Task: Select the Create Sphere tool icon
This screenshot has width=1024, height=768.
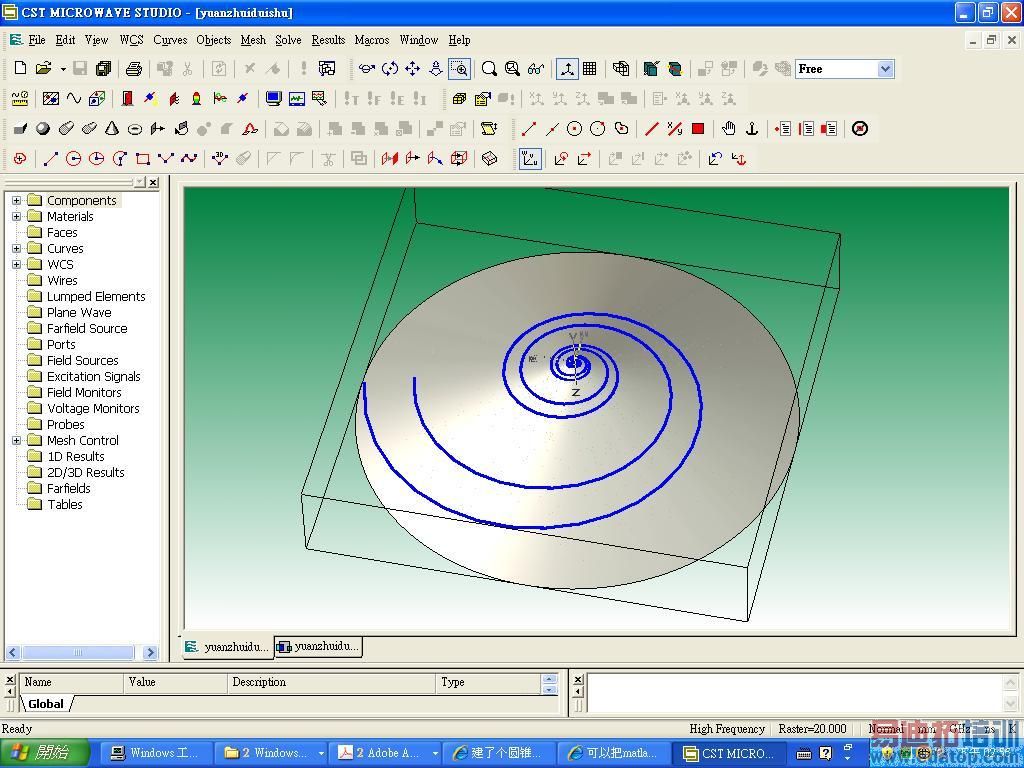Action: (43, 129)
